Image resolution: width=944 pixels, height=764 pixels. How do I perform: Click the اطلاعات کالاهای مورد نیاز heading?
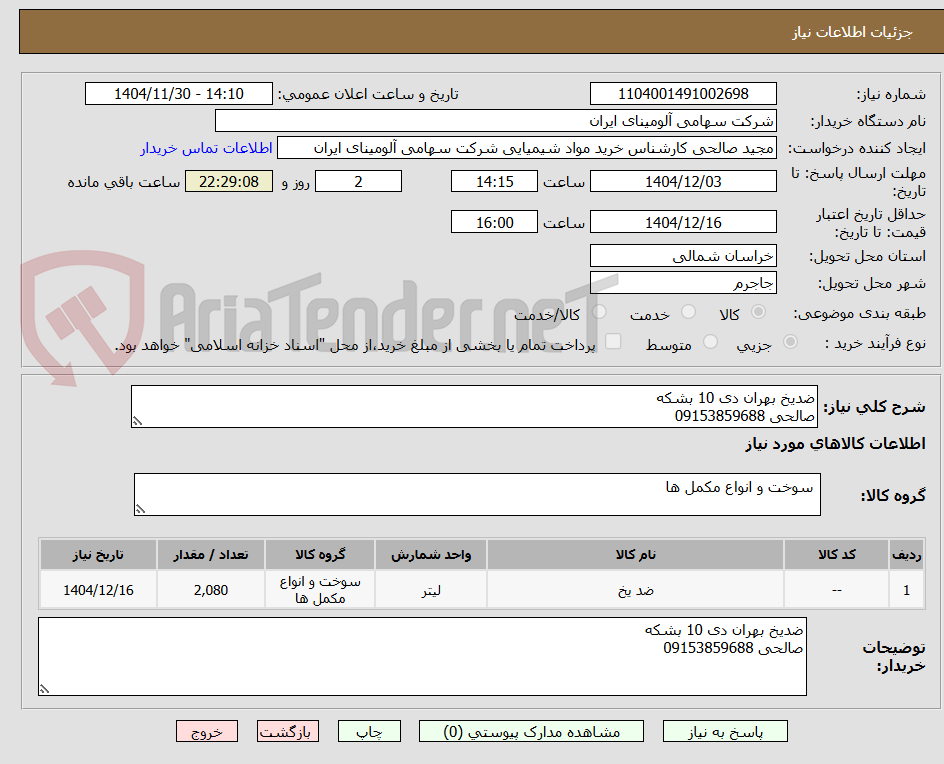(x=835, y=444)
